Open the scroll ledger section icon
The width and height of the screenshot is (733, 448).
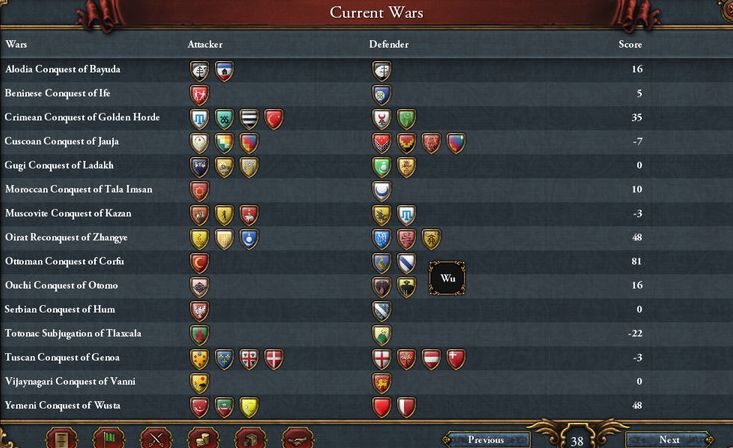coord(62,439)
